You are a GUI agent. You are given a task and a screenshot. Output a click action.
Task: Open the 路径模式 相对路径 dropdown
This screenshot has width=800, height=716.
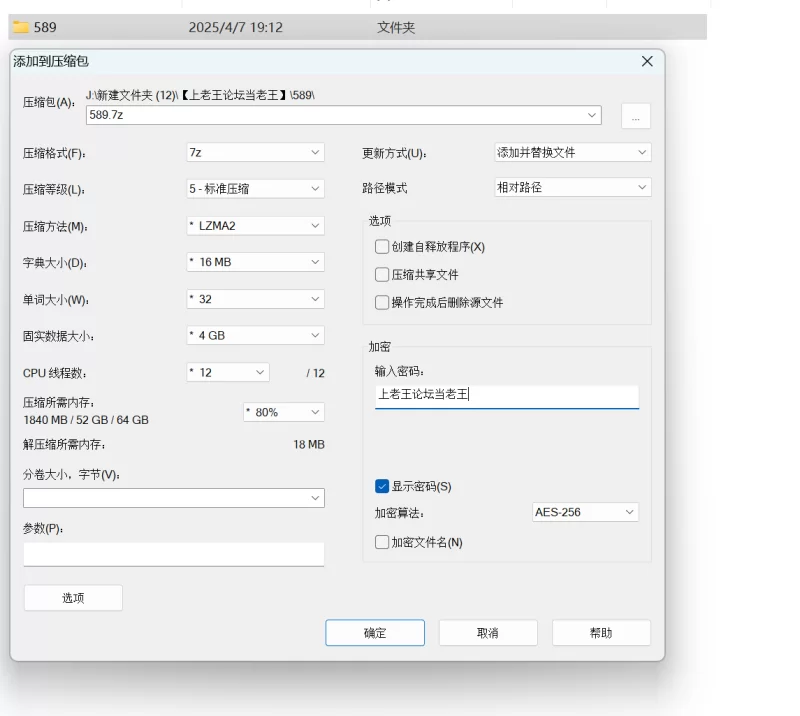pyautogui.click(x=572, y=187)
